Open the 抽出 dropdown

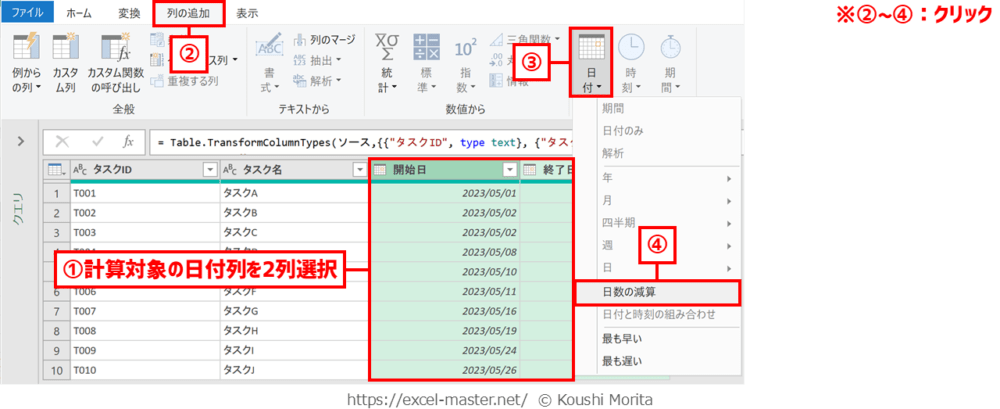318,60
